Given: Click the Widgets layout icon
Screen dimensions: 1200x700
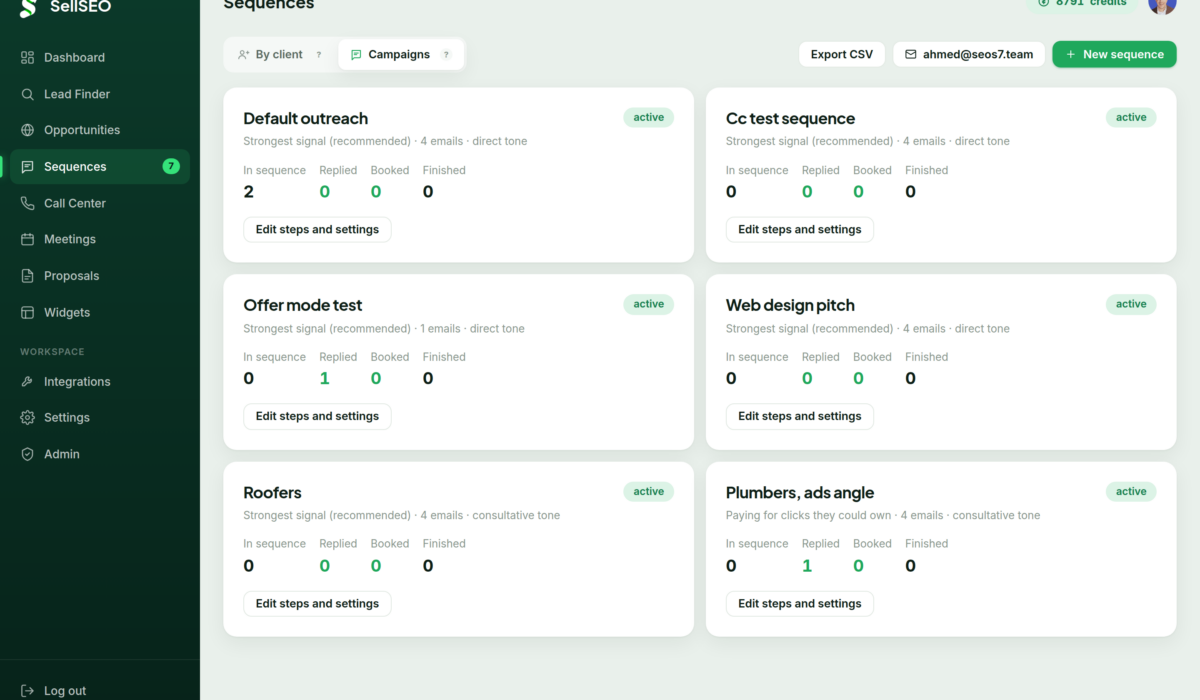Looking at the screenshot, I should [x=27, y=313].
